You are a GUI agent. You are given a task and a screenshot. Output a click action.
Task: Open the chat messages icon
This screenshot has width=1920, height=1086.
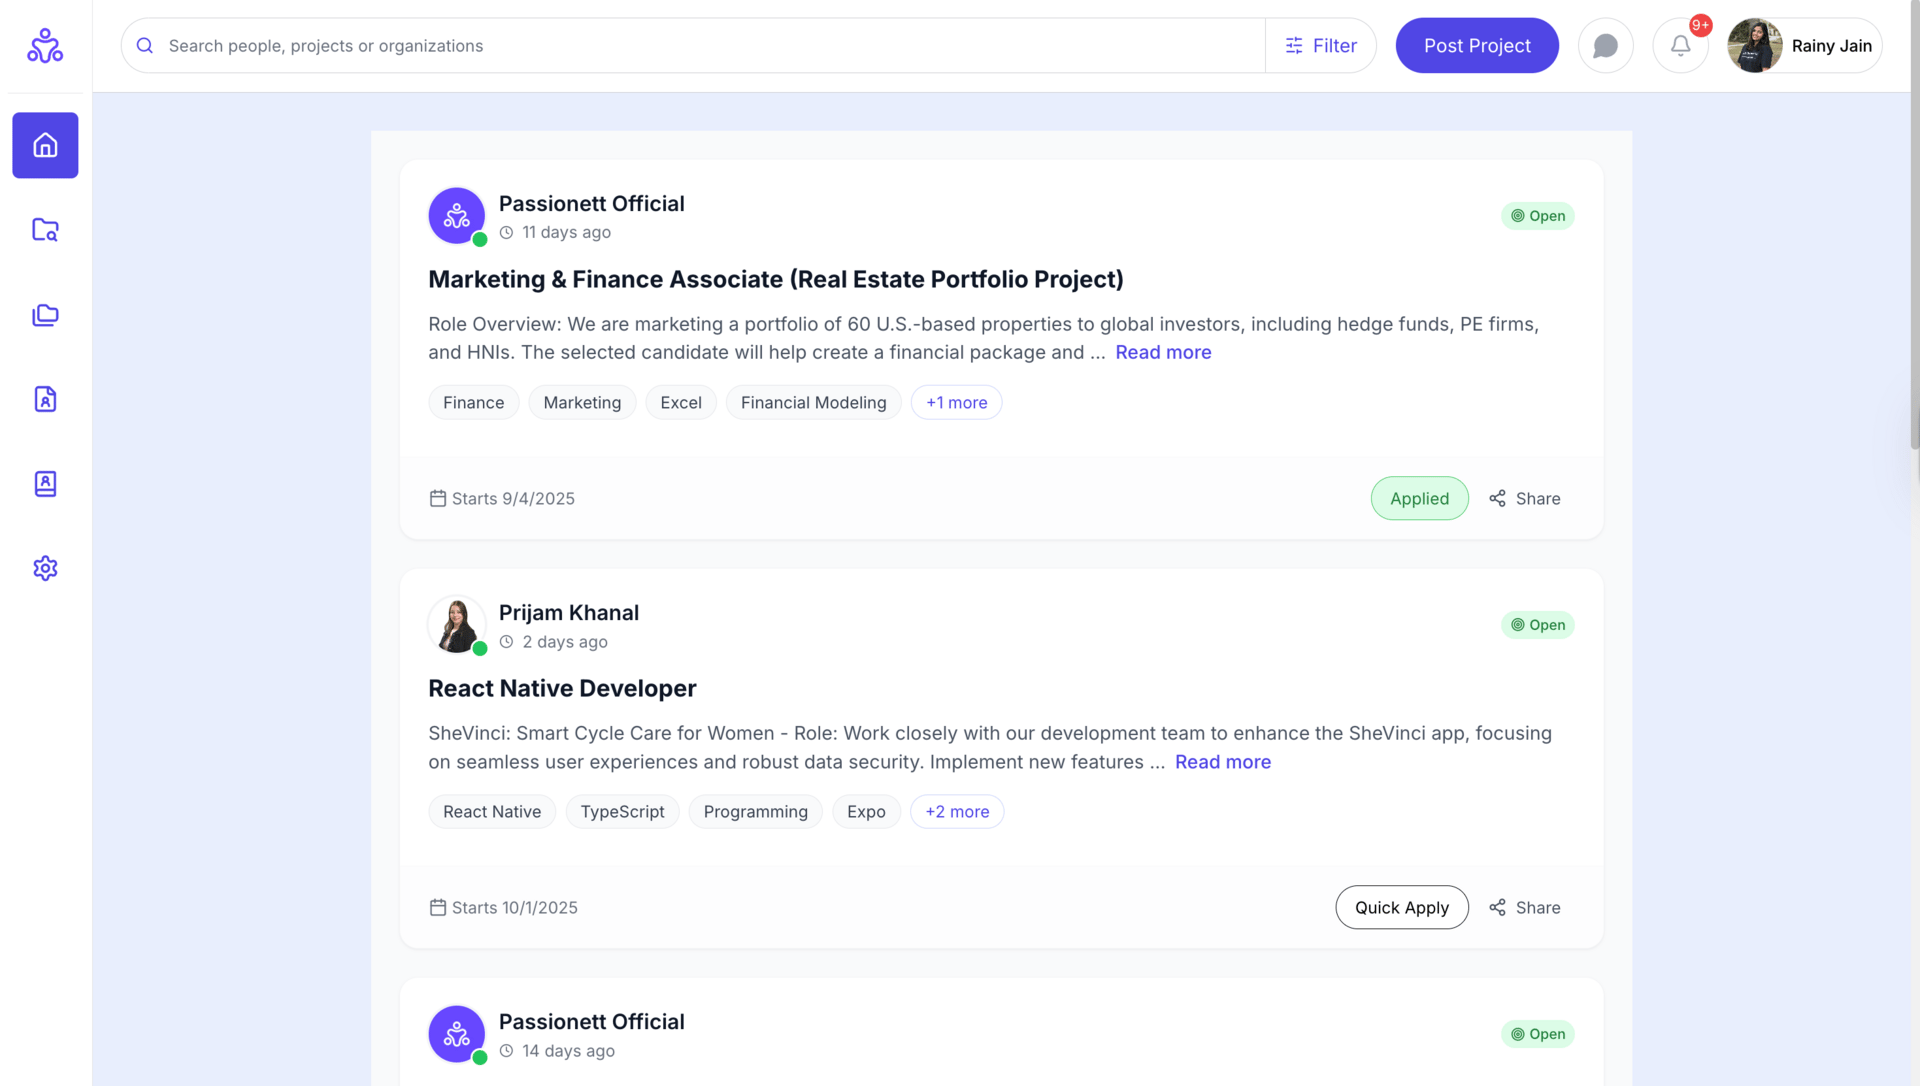[1605, 46]
